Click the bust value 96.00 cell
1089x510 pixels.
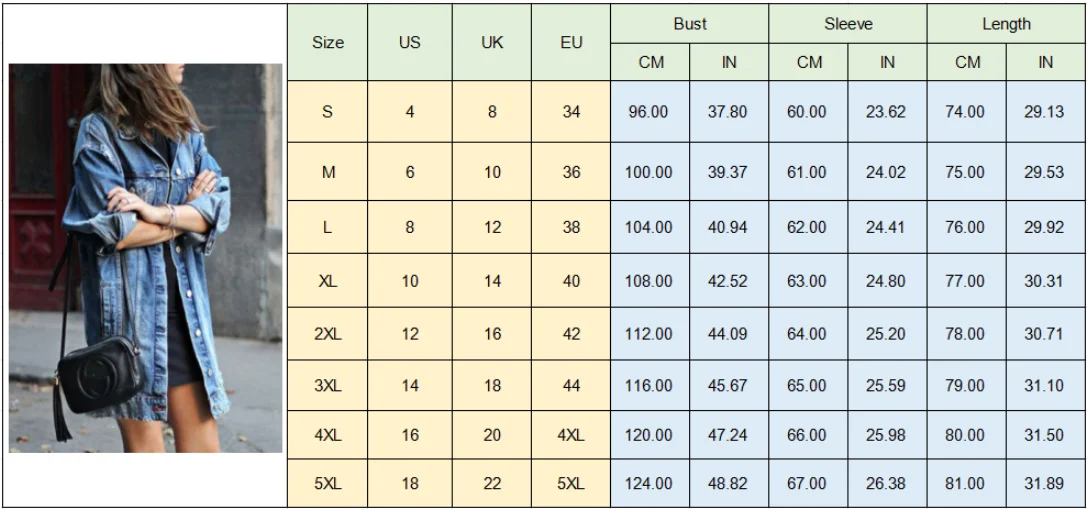[649, 112]
